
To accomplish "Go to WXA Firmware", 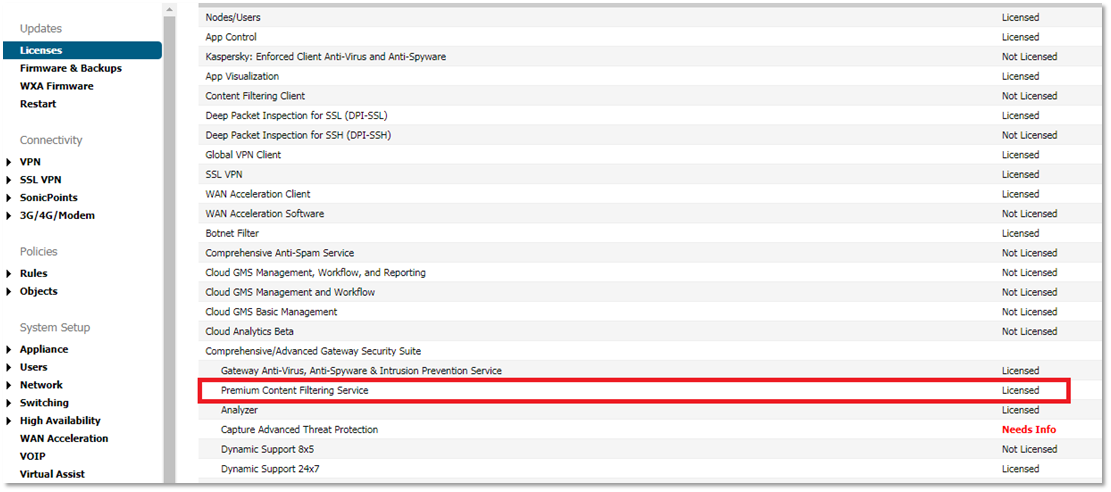I will [57, 86].
